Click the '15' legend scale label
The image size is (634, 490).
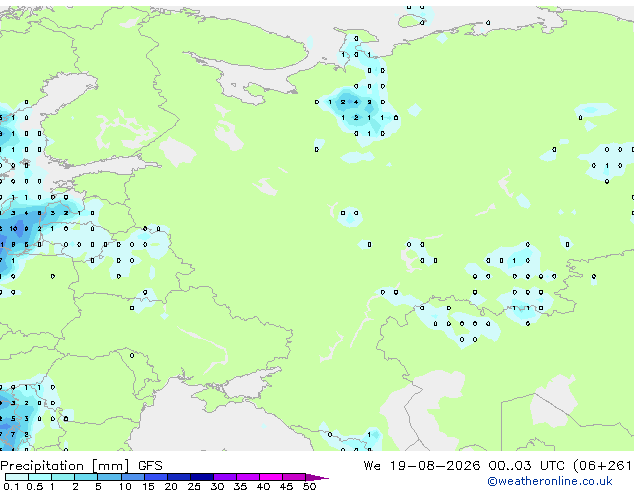coord(148,486)
